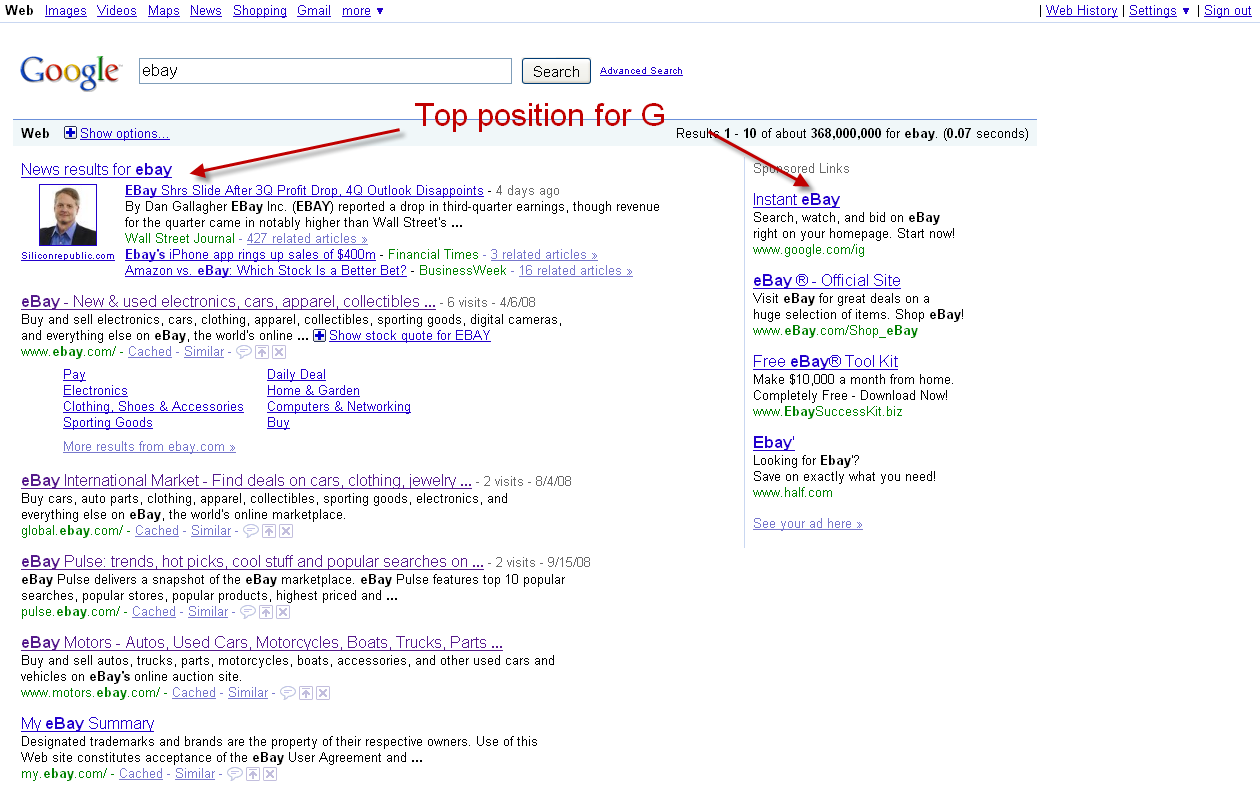Click 'See your ad here' link
Screen dimensions: 1260x786
click(x=808, y=524)
